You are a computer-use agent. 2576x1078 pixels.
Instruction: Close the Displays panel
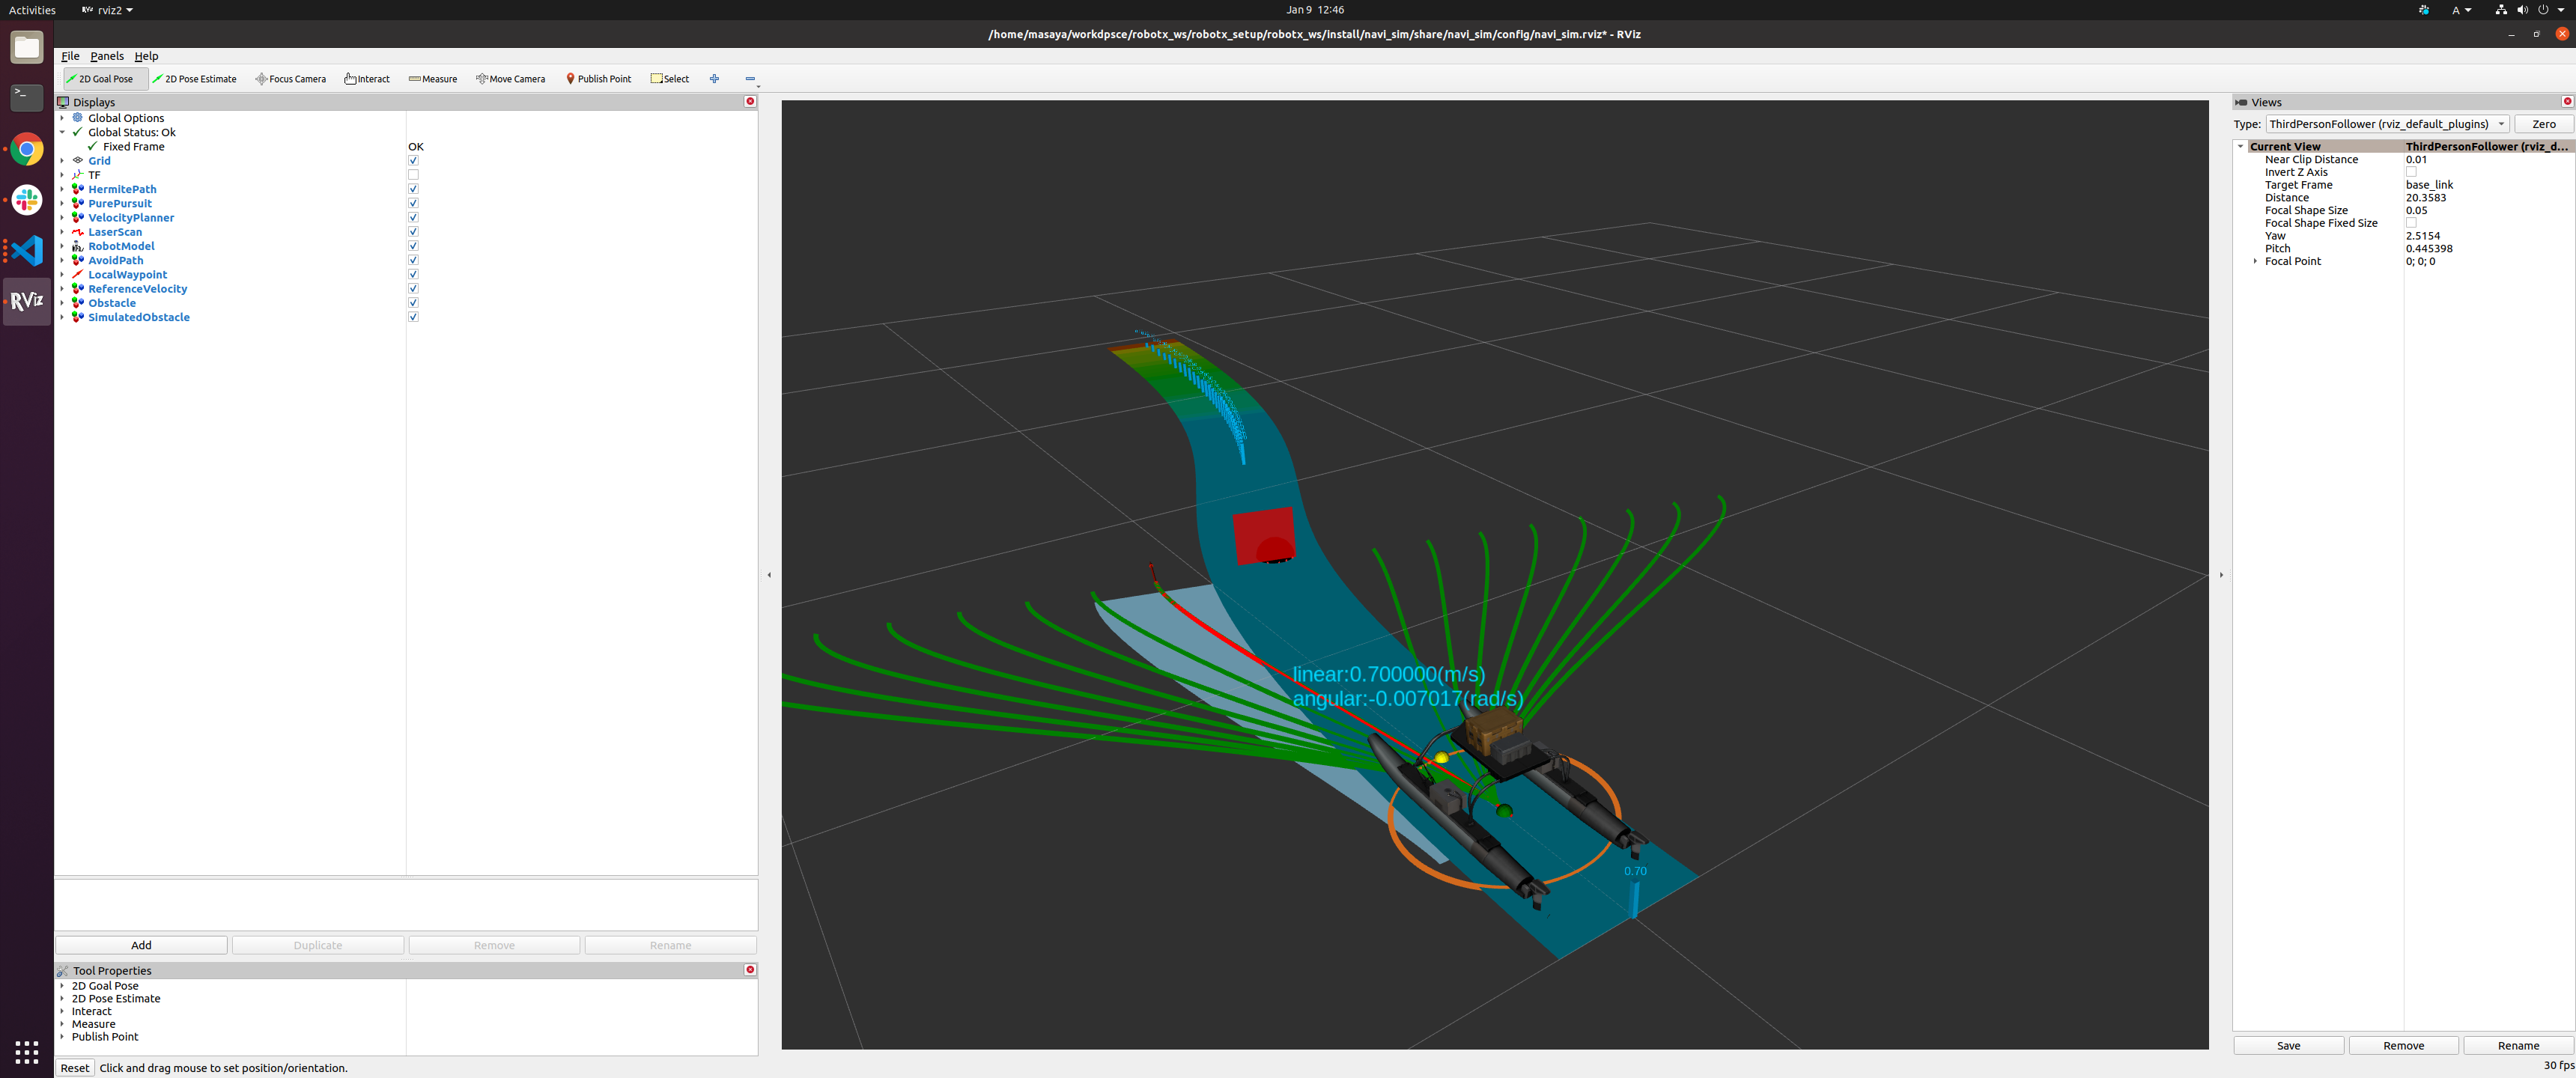tap(750, 102)
